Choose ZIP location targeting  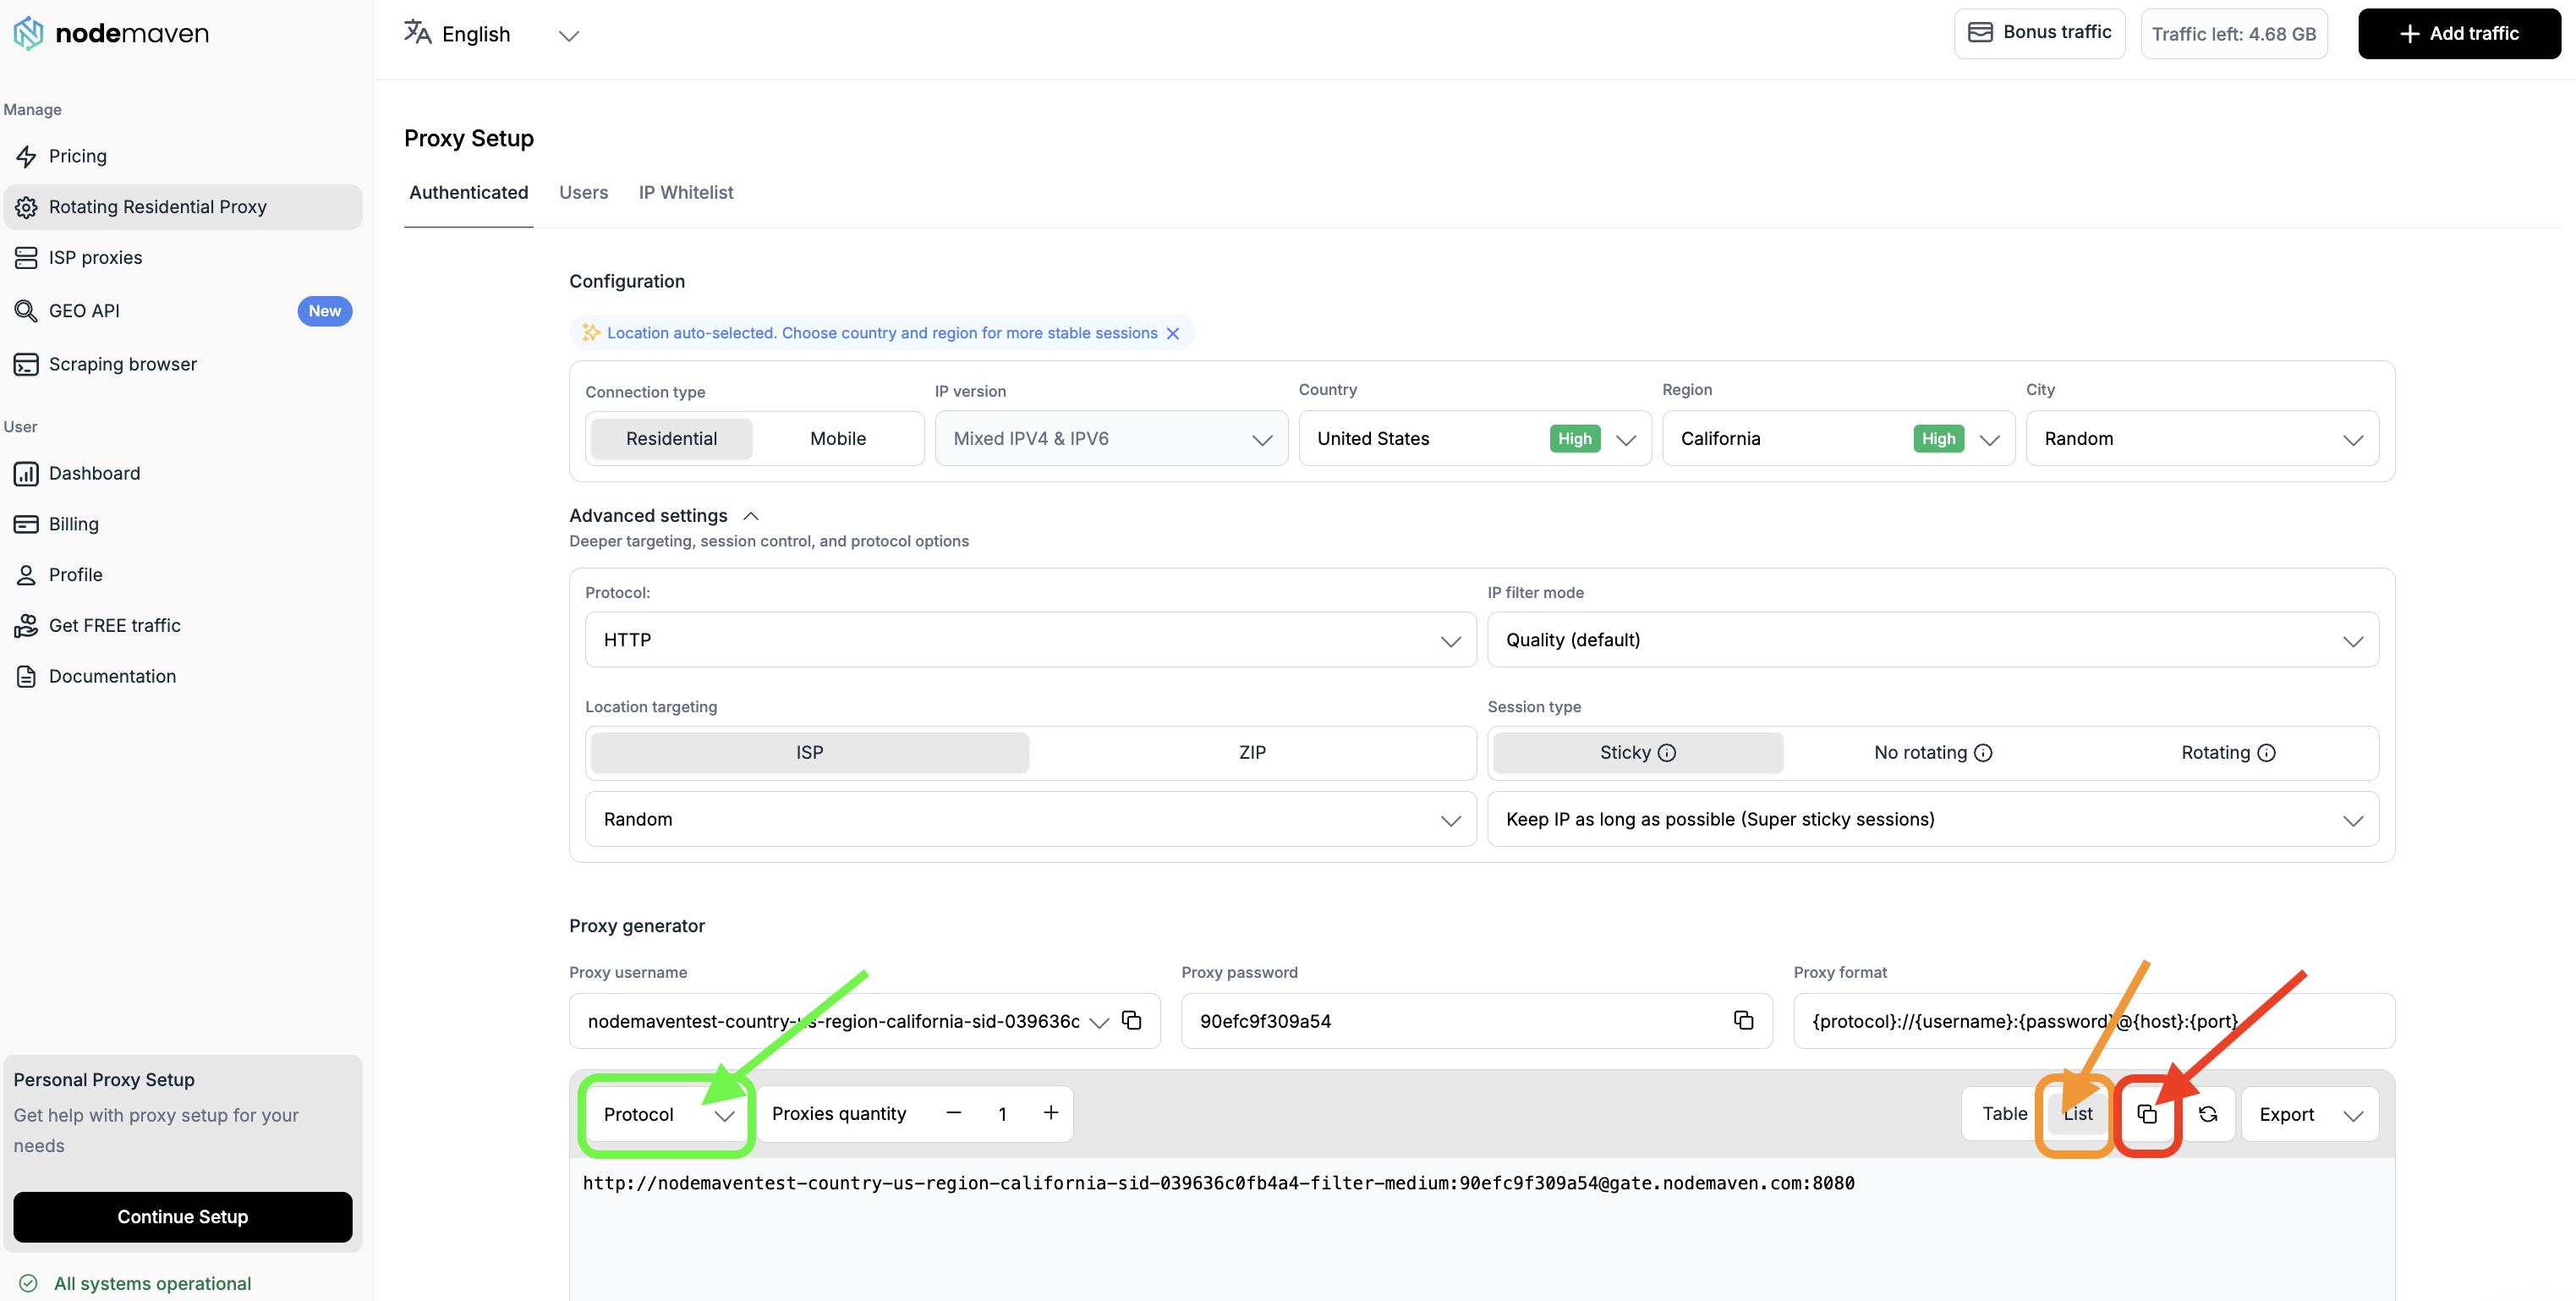[x=1252, y=753]
